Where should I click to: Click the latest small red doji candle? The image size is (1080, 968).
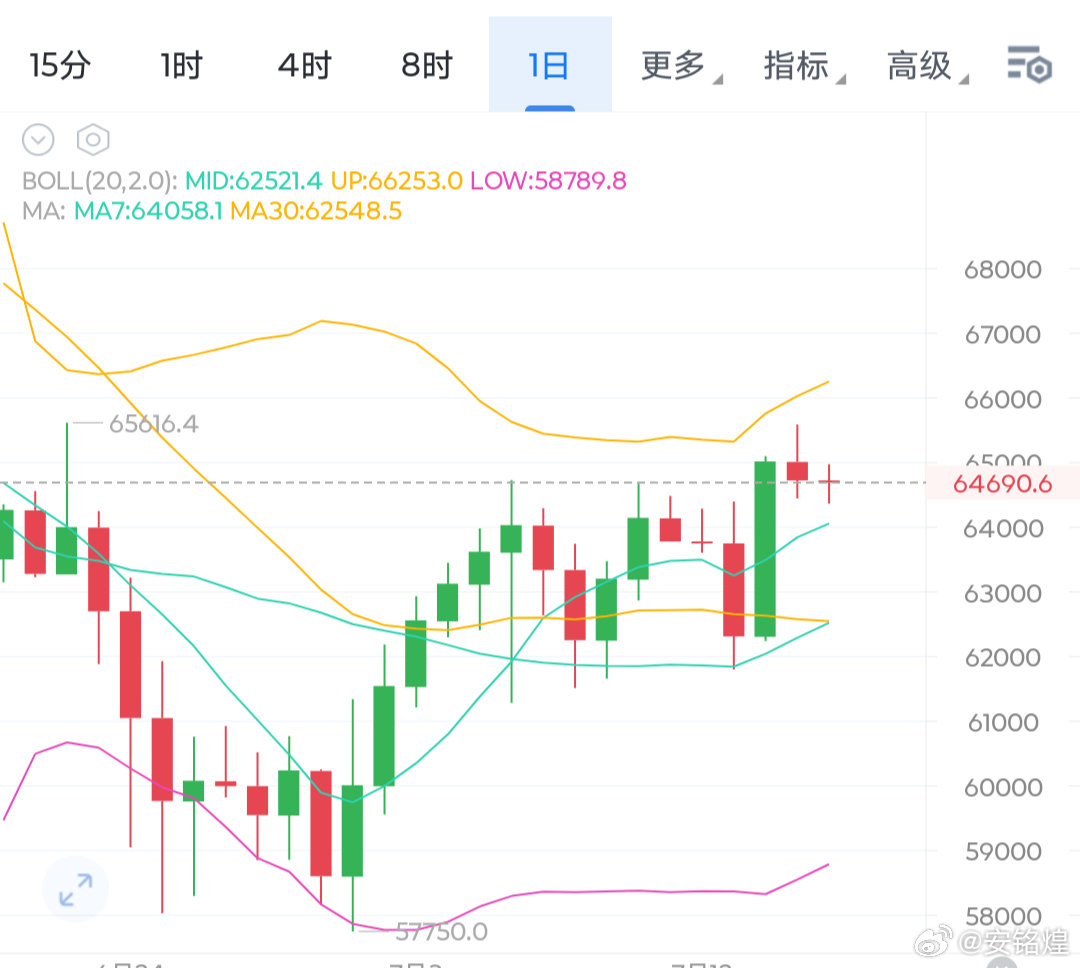829,482
